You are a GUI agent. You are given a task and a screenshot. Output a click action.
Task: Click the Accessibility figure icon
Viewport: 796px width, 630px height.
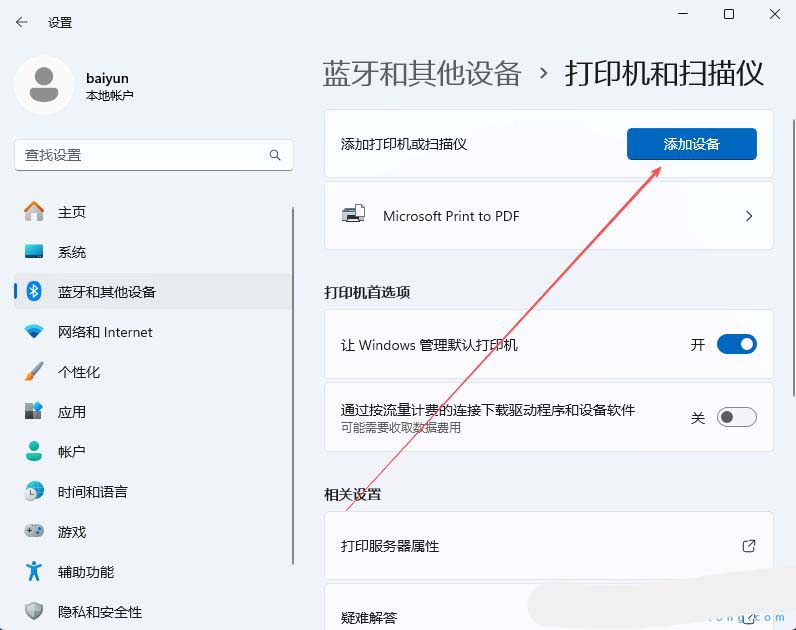(34, 571)
